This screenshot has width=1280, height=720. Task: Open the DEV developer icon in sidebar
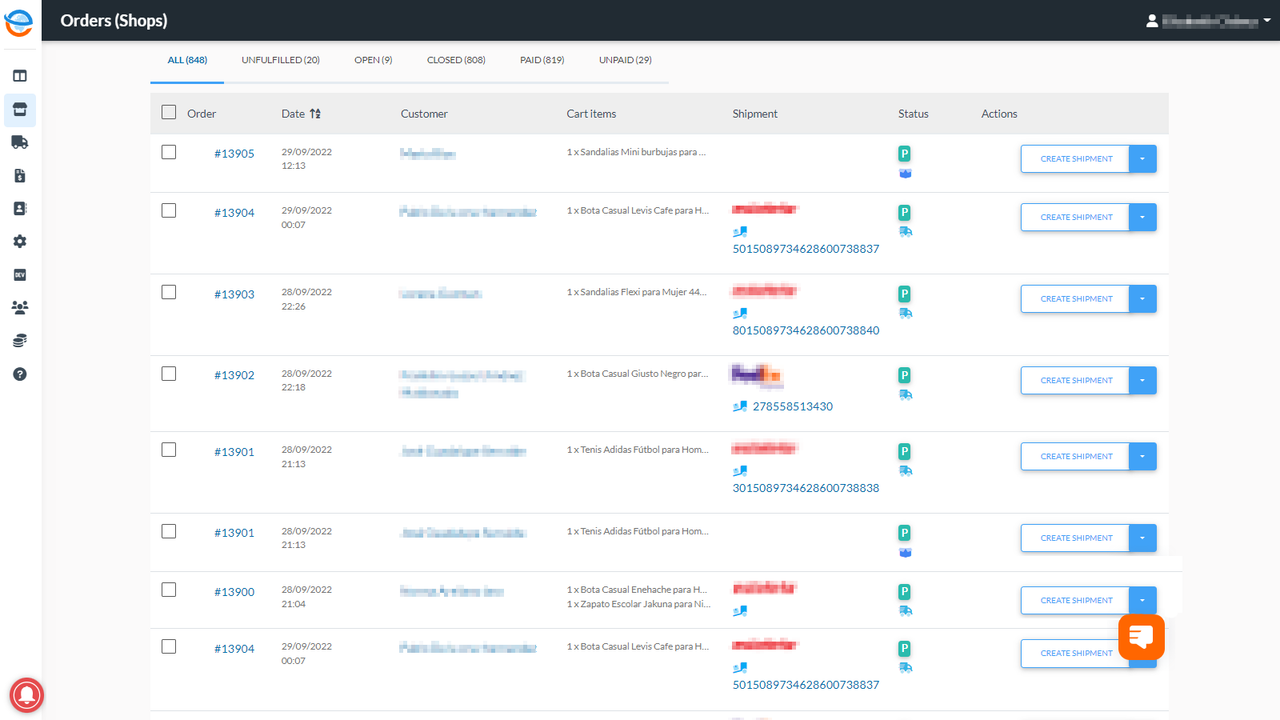[20, 274]
